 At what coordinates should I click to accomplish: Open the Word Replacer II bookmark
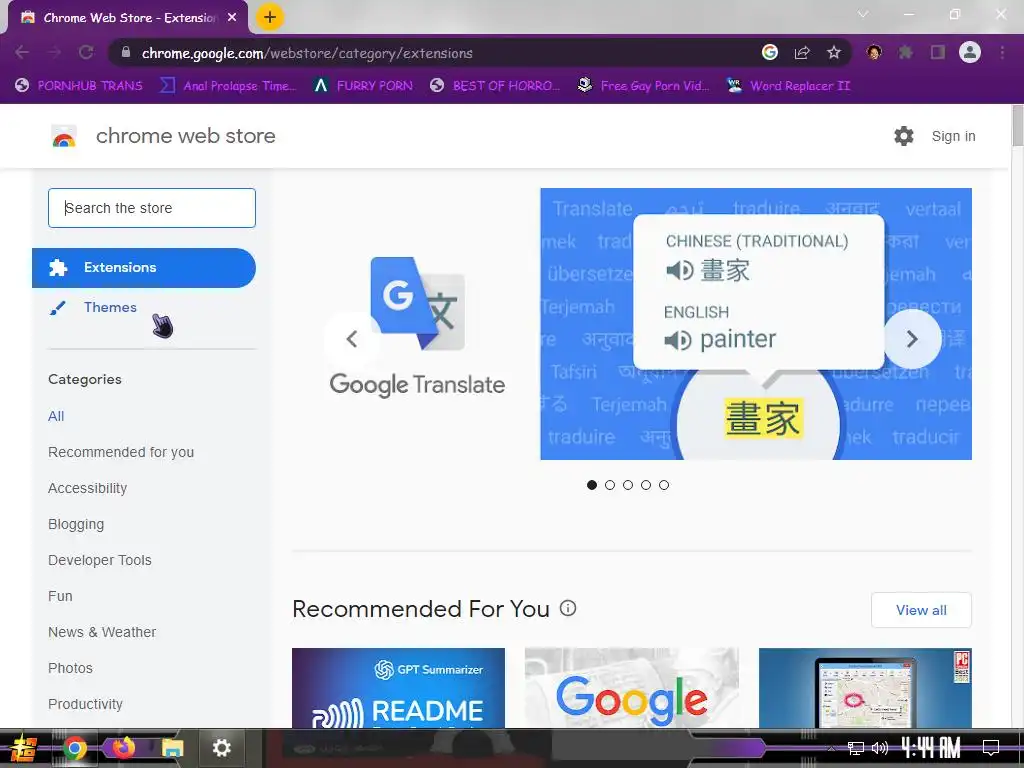(788, 86)
